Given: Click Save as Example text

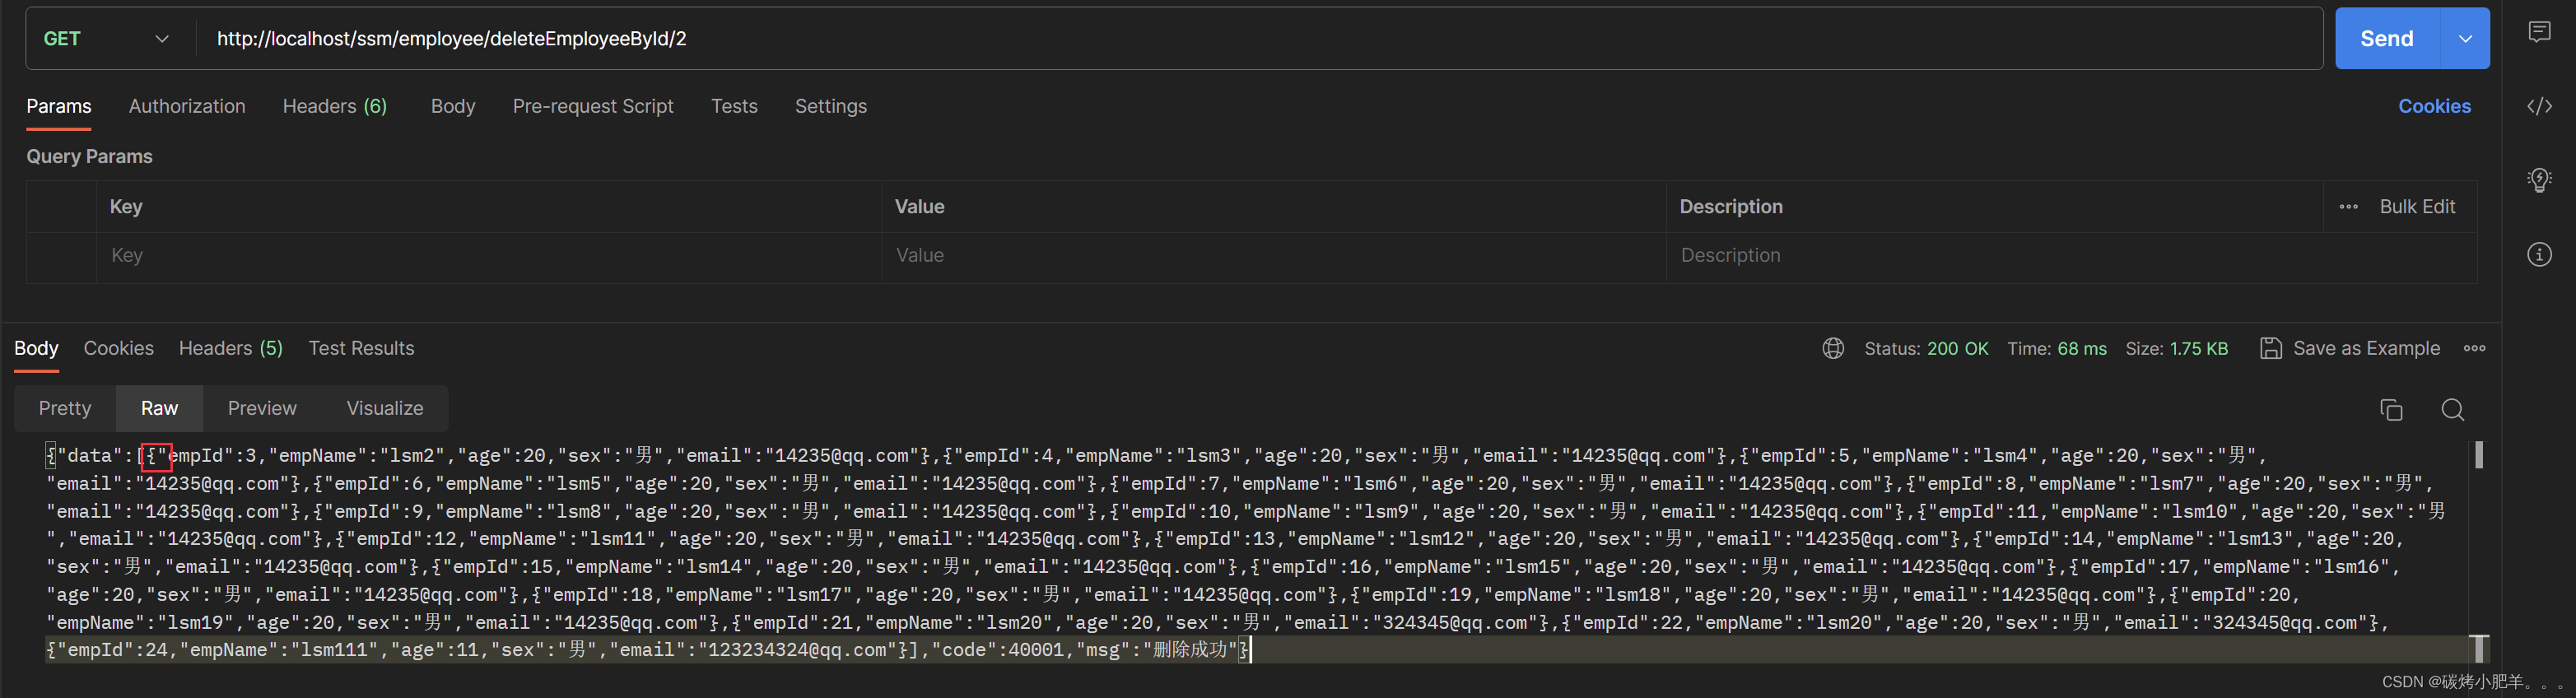Looking at the screenshot, I should (2366, 348).
